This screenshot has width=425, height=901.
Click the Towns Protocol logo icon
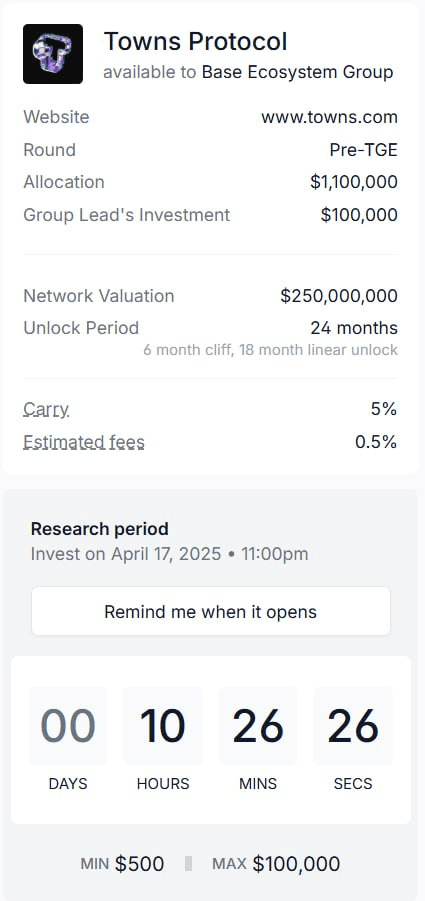(53, 54)
